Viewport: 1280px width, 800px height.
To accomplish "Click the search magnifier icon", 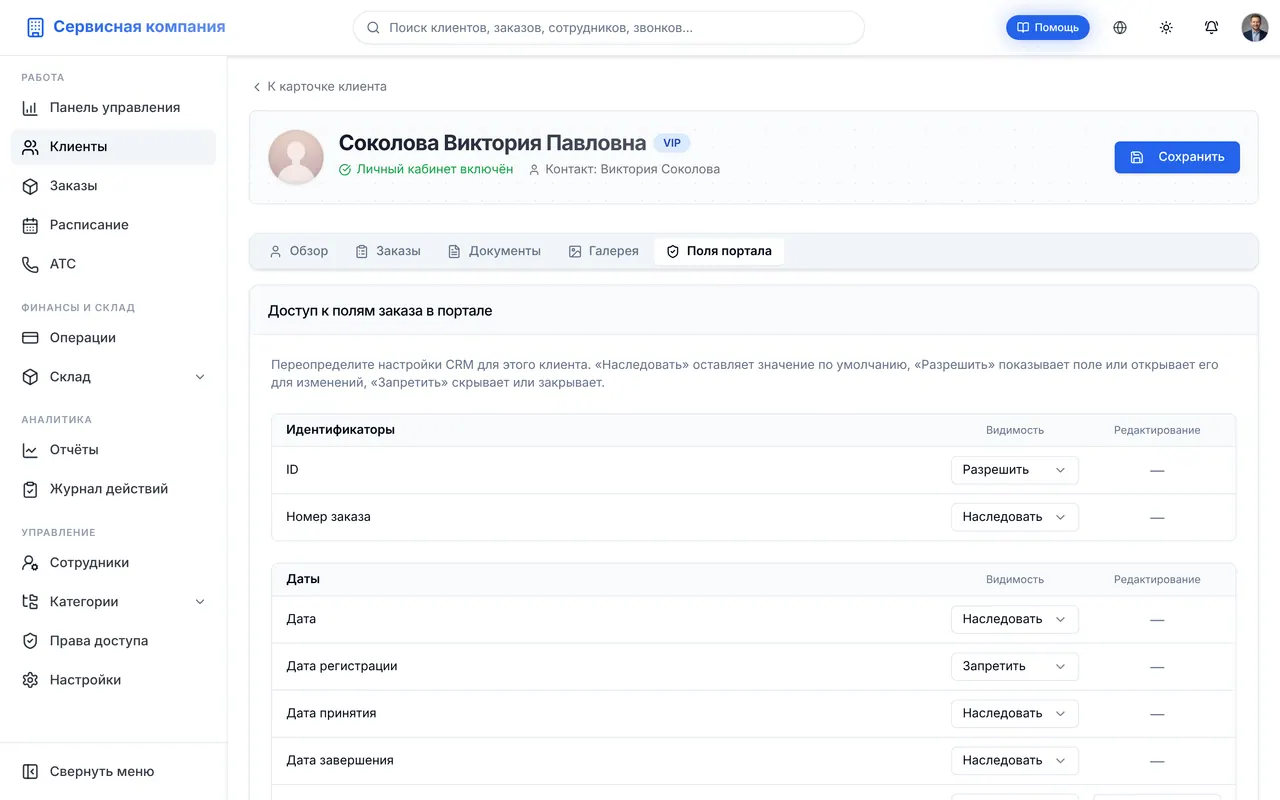I will click(x=373, y=28).
